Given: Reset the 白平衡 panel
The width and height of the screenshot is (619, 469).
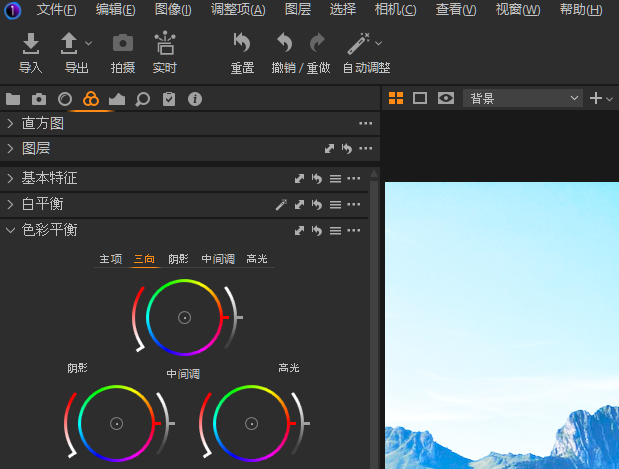Looking at the screenshot, I should point(317,204).
